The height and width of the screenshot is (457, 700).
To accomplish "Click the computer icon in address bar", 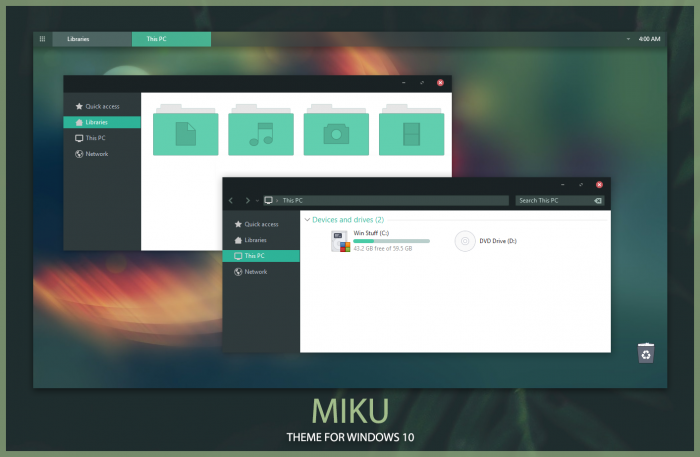I will click(268, 200).
